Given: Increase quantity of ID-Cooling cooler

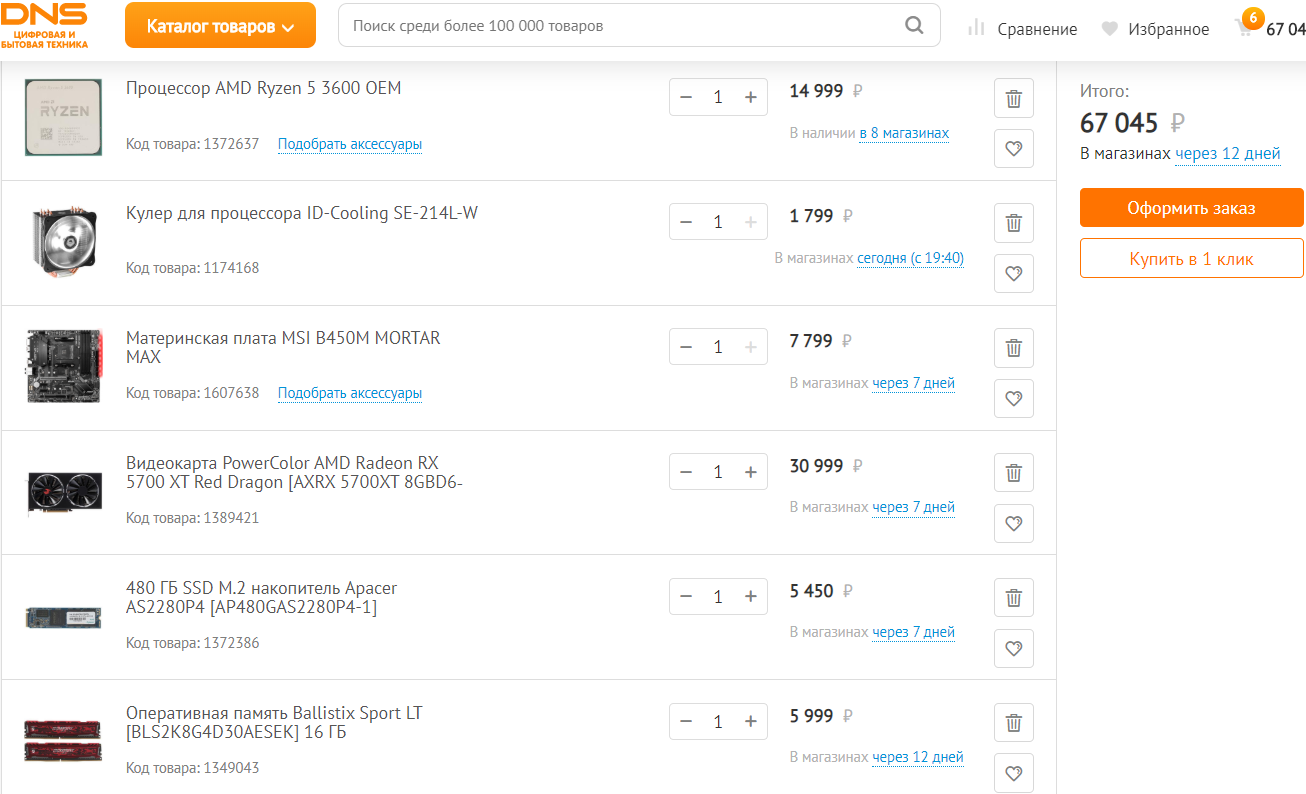Looking at the screenshot, I should (751, 222).
